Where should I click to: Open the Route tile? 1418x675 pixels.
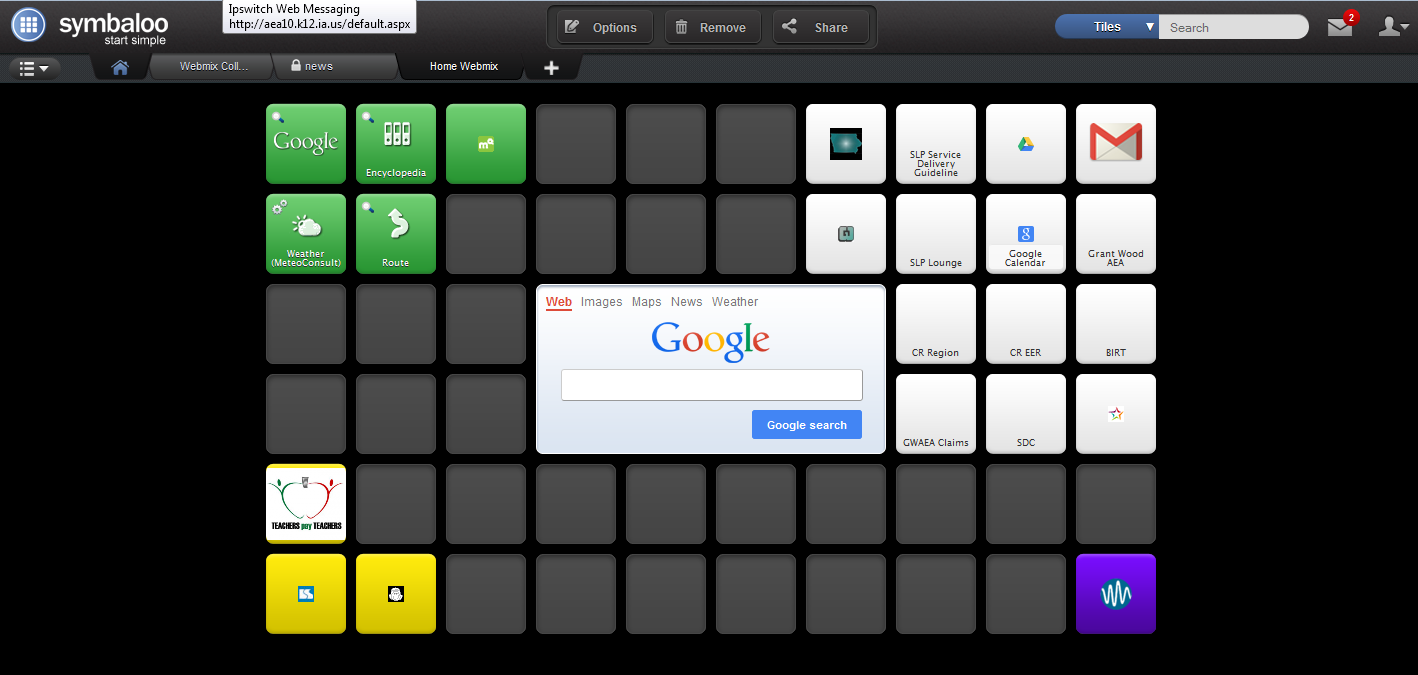click(395, 234)
